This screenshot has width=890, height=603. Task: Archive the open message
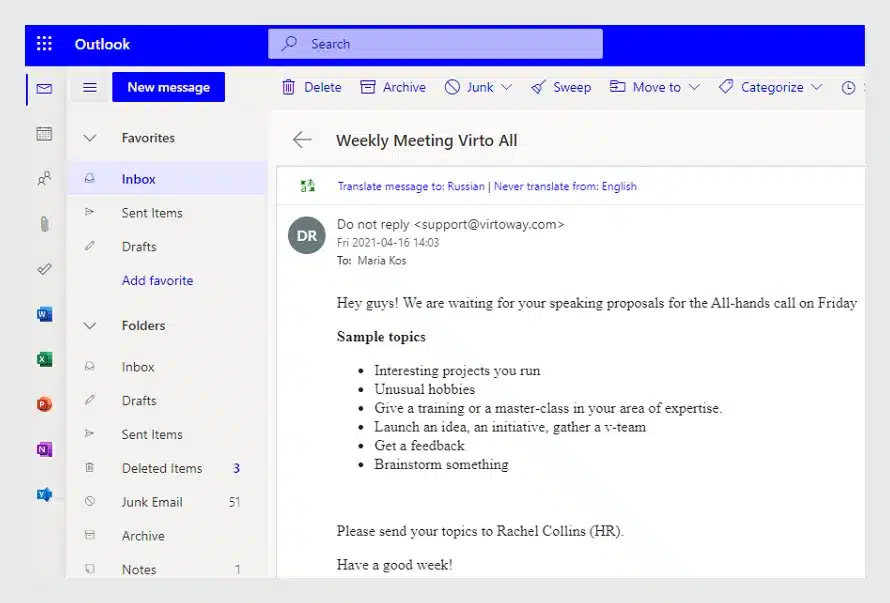tap(393, 87)
